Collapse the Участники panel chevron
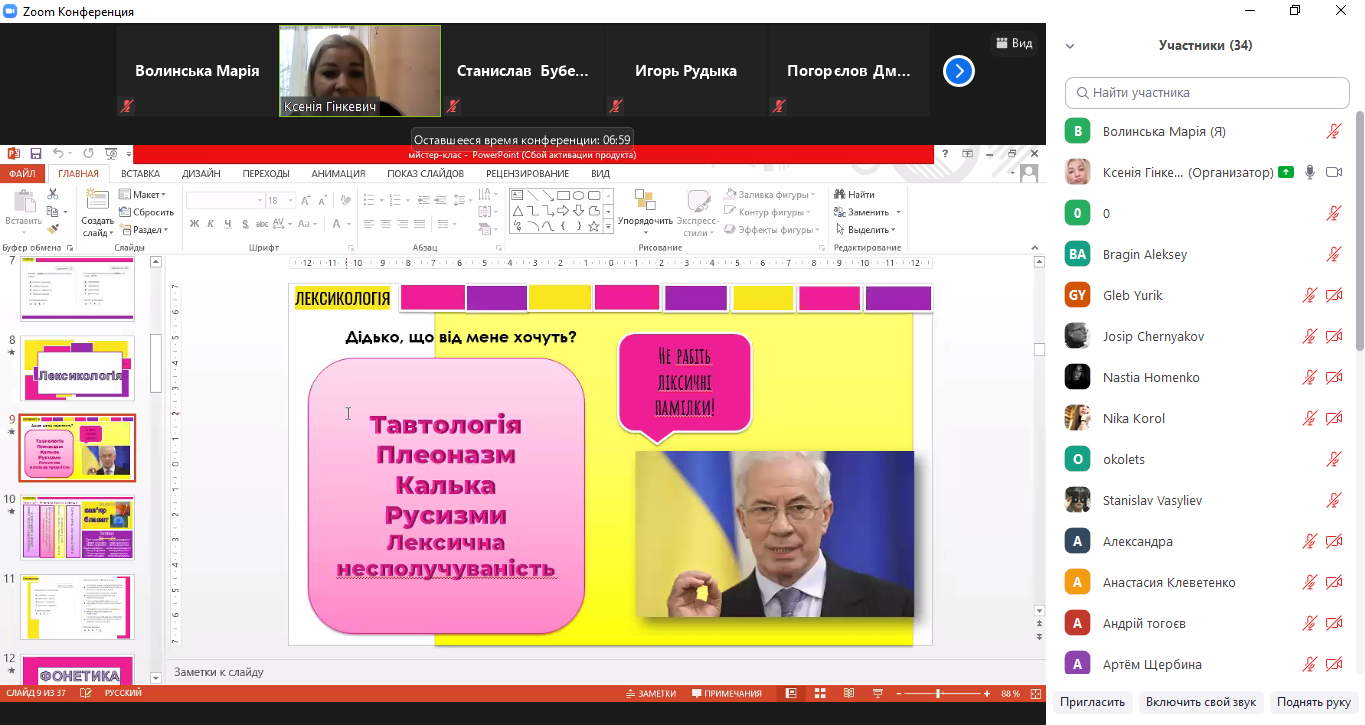1365x725 pixels. (1070, 46)
